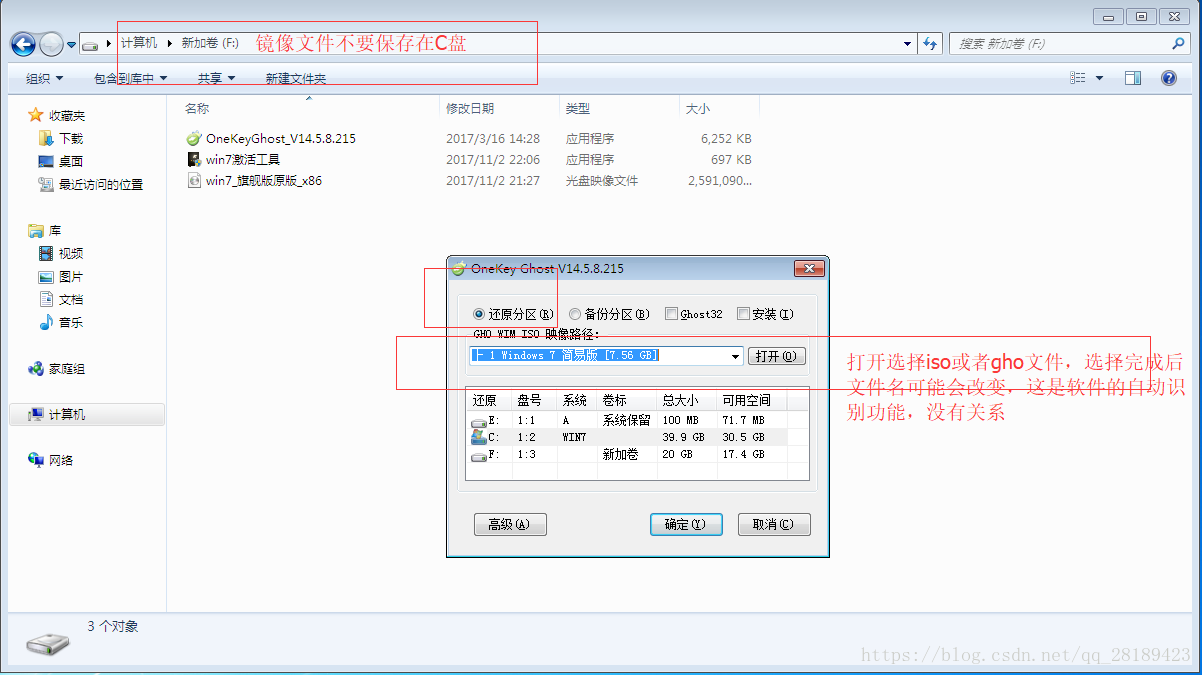The width and height of the screenshot is (1202, 675).
Task: Select the 备份分区(B) radio button
Action: click(x=575, y=314)
